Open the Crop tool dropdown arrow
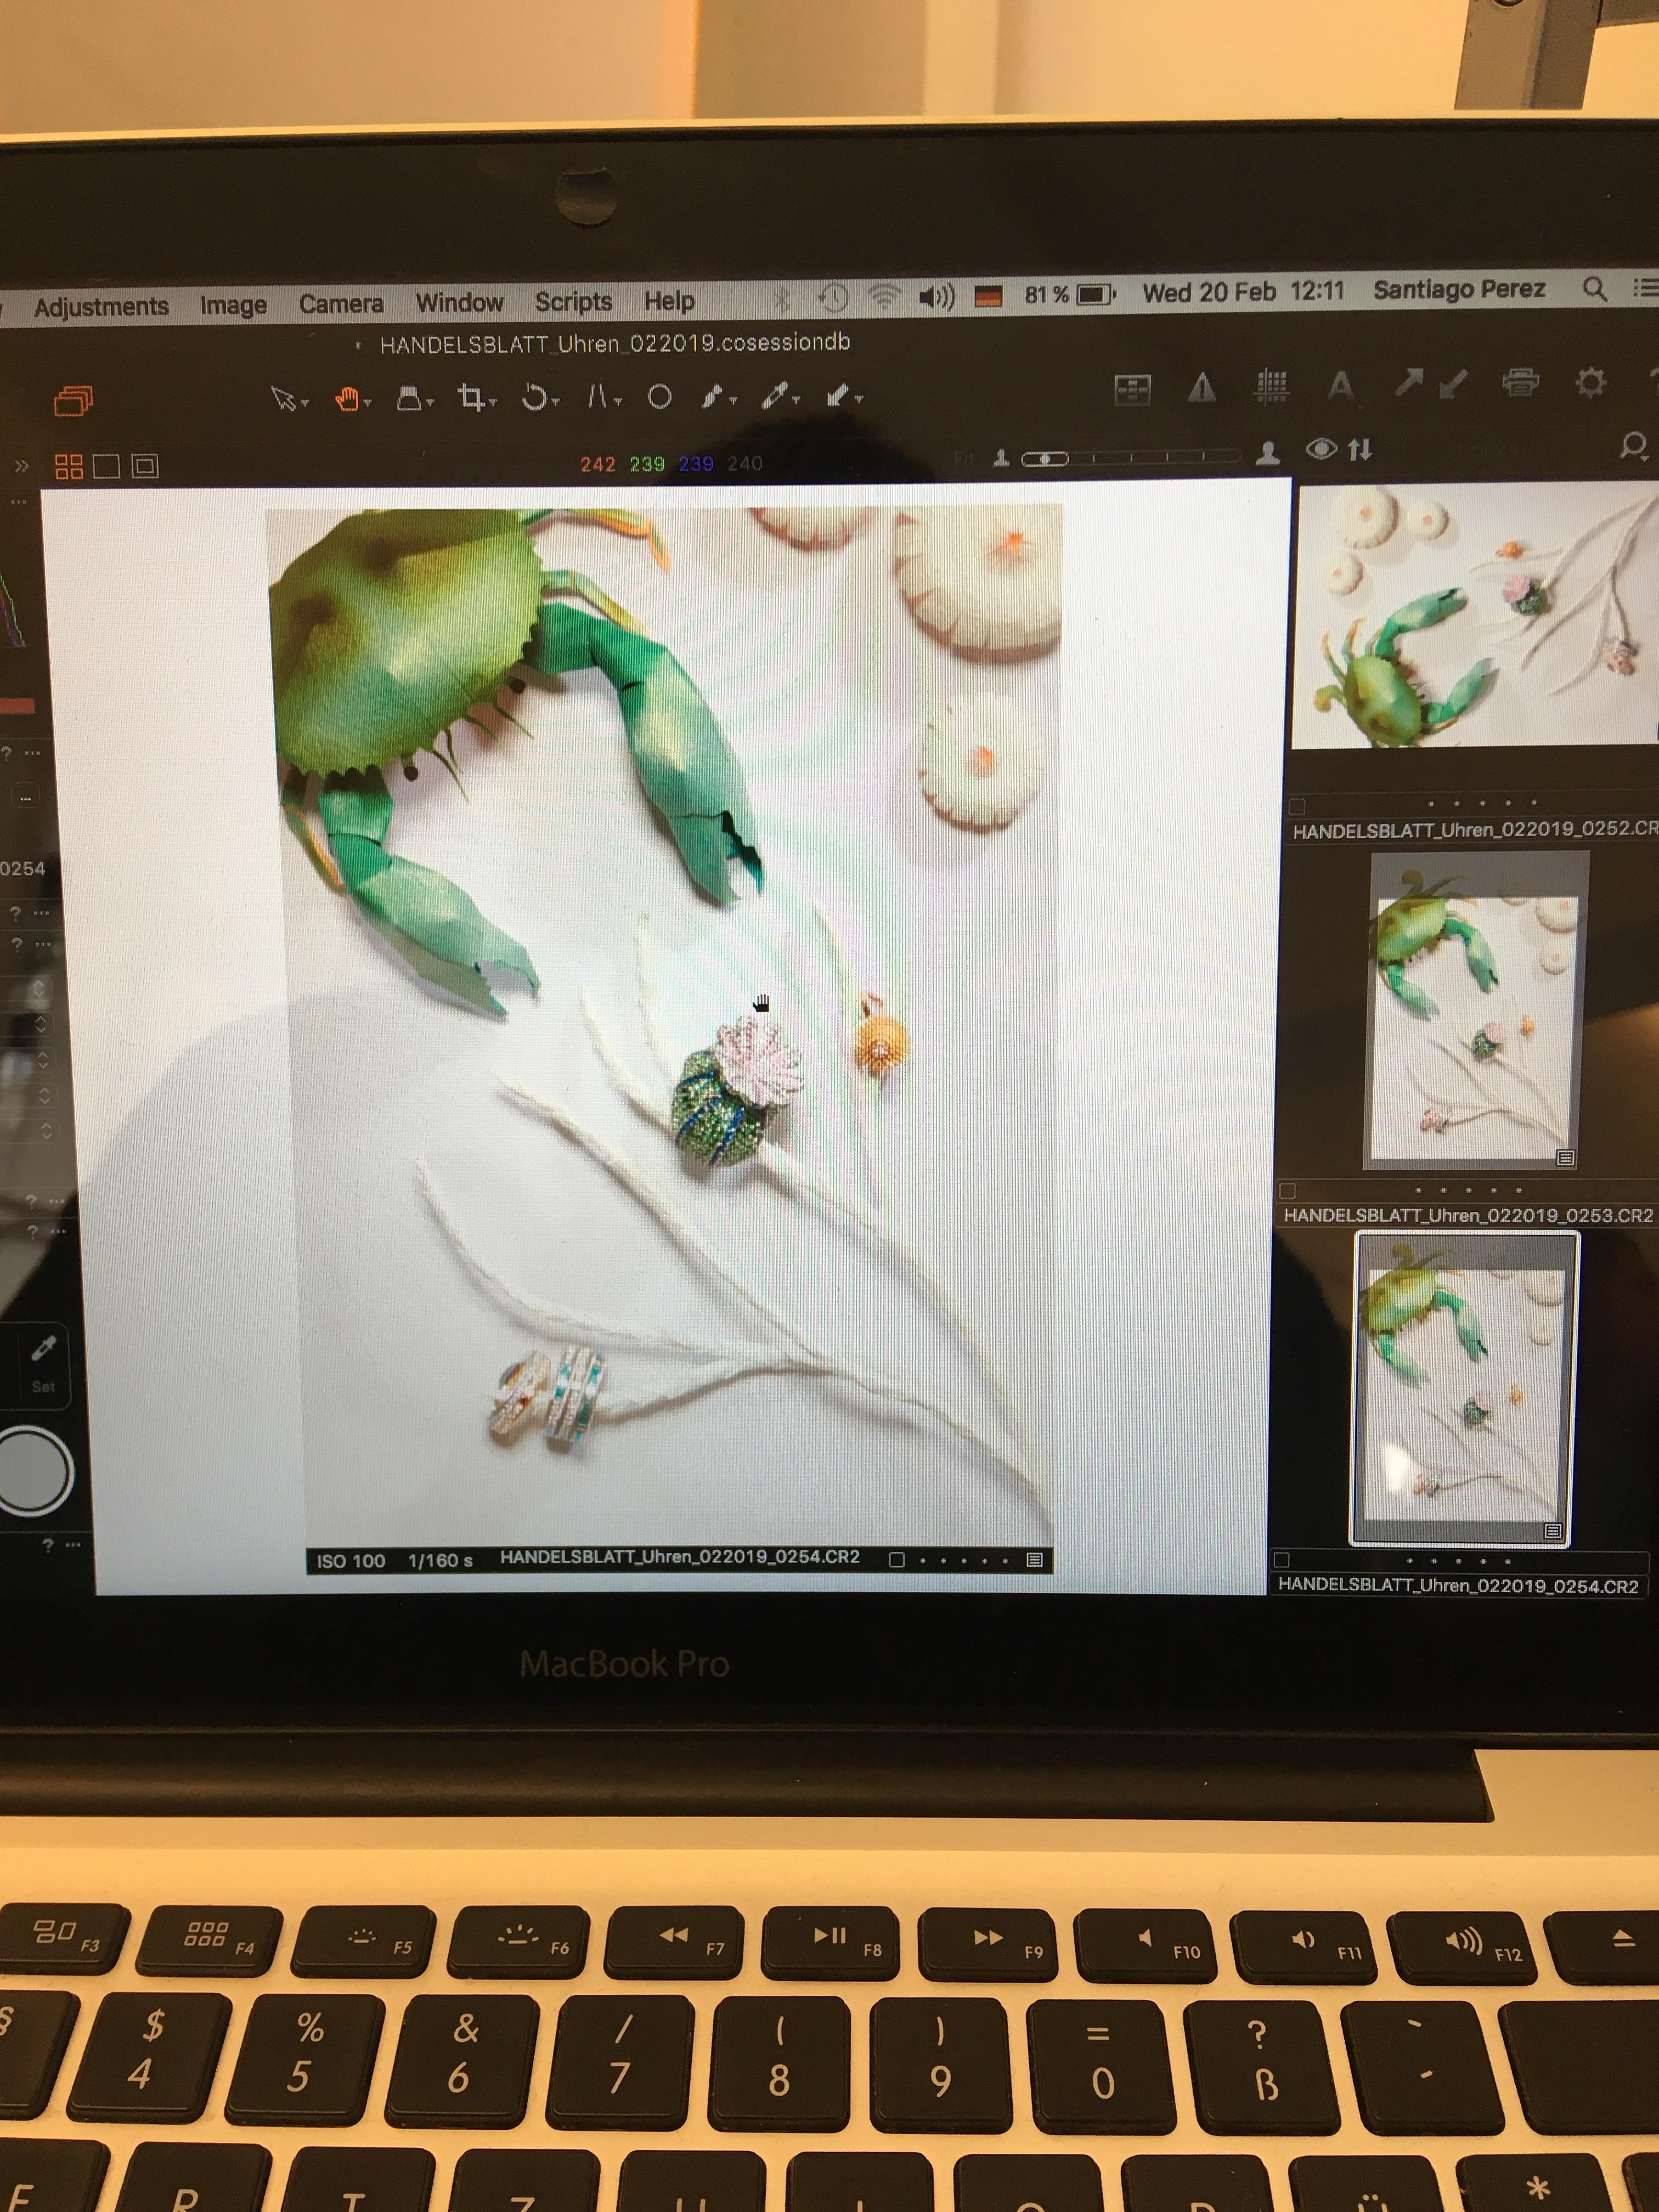Viewport: 1659px width, 2212px height. [x=492, y=402]
